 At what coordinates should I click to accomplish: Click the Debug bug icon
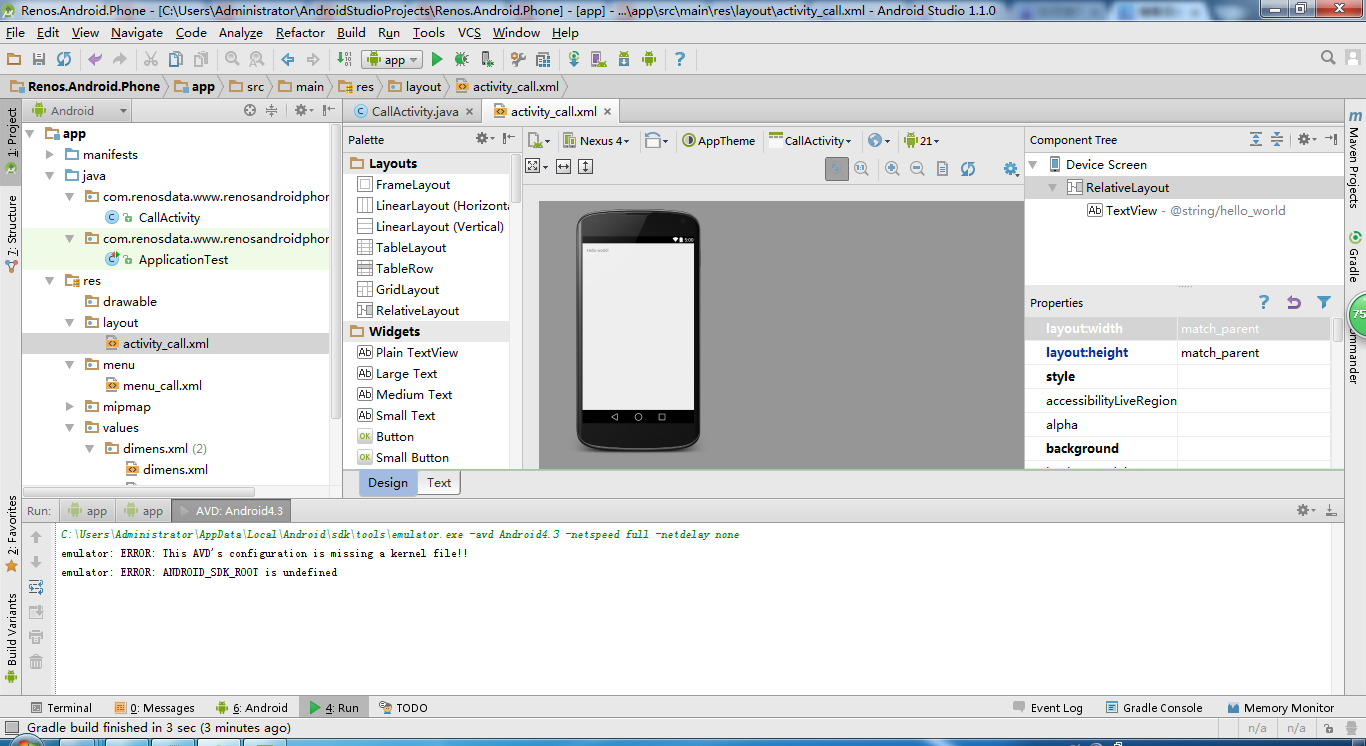pos(462,60)
